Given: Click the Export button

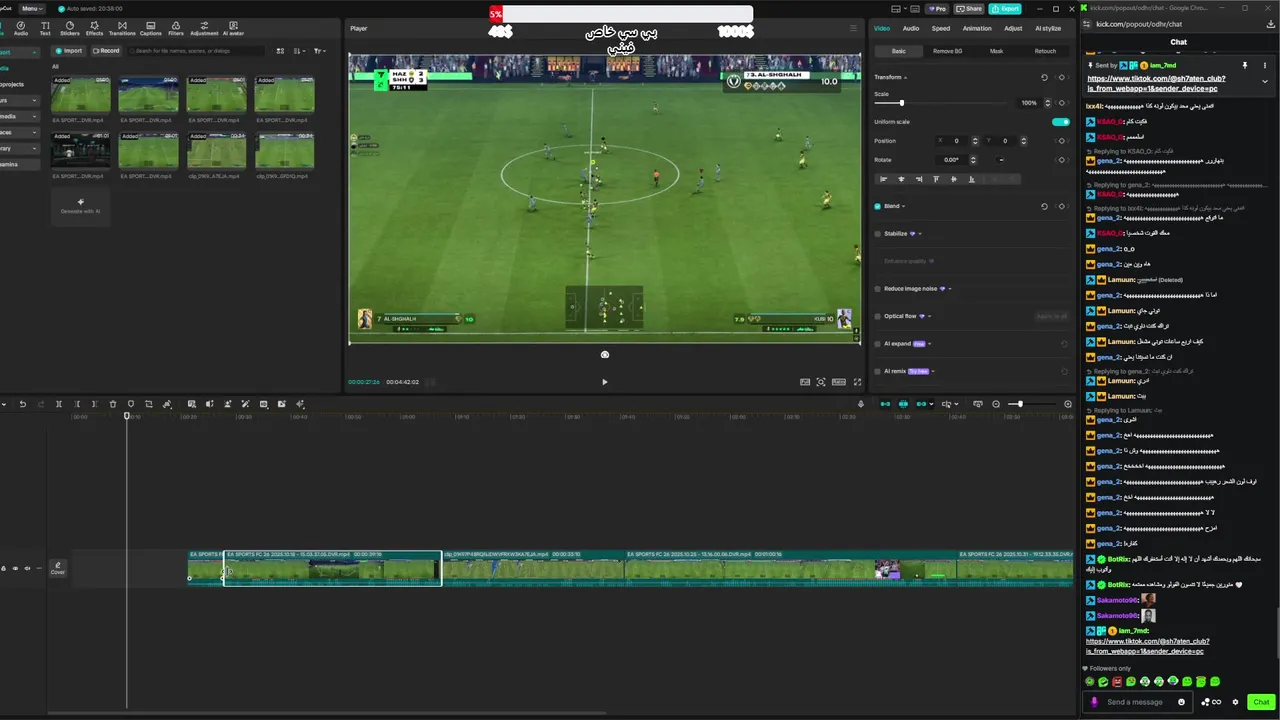Looking at the screenshot, I should [1005, 8].
